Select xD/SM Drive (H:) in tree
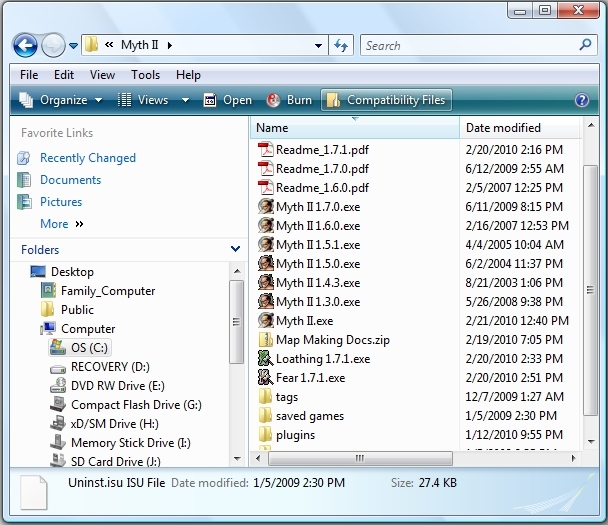Viewport: 608px width, 525px height. point(114,424)
